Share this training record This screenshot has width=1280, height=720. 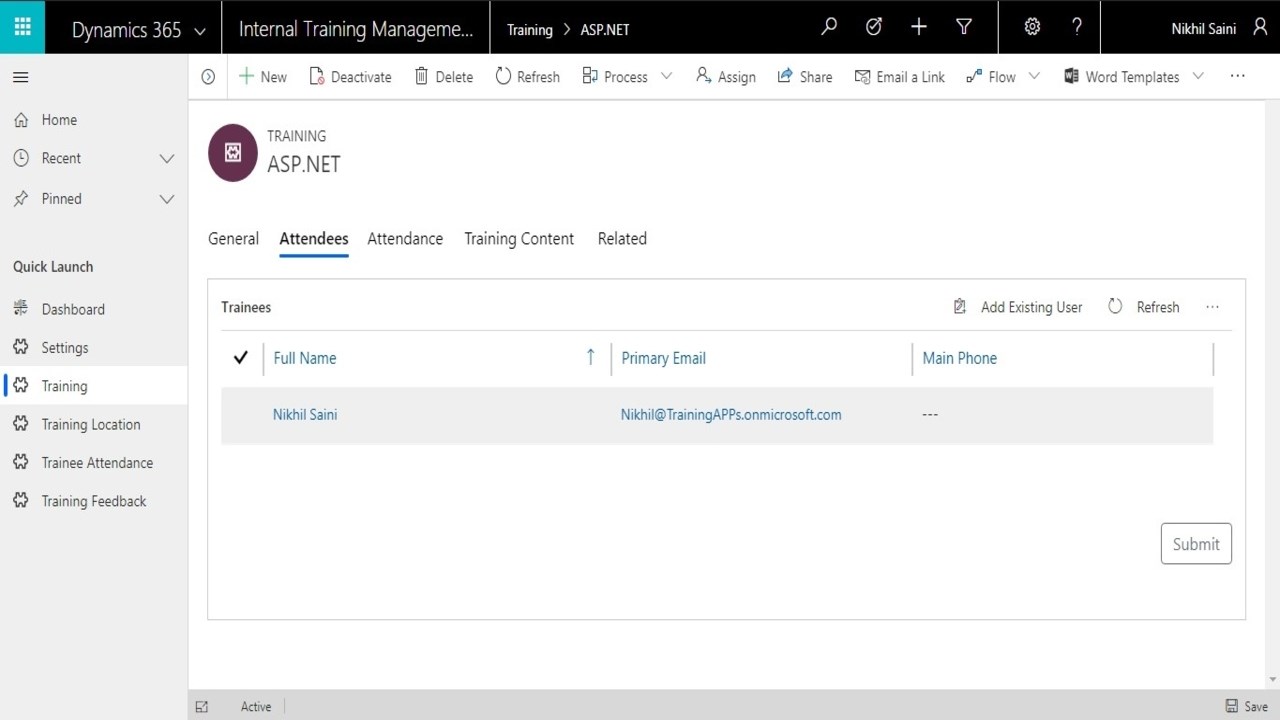[x=805, y=77]
